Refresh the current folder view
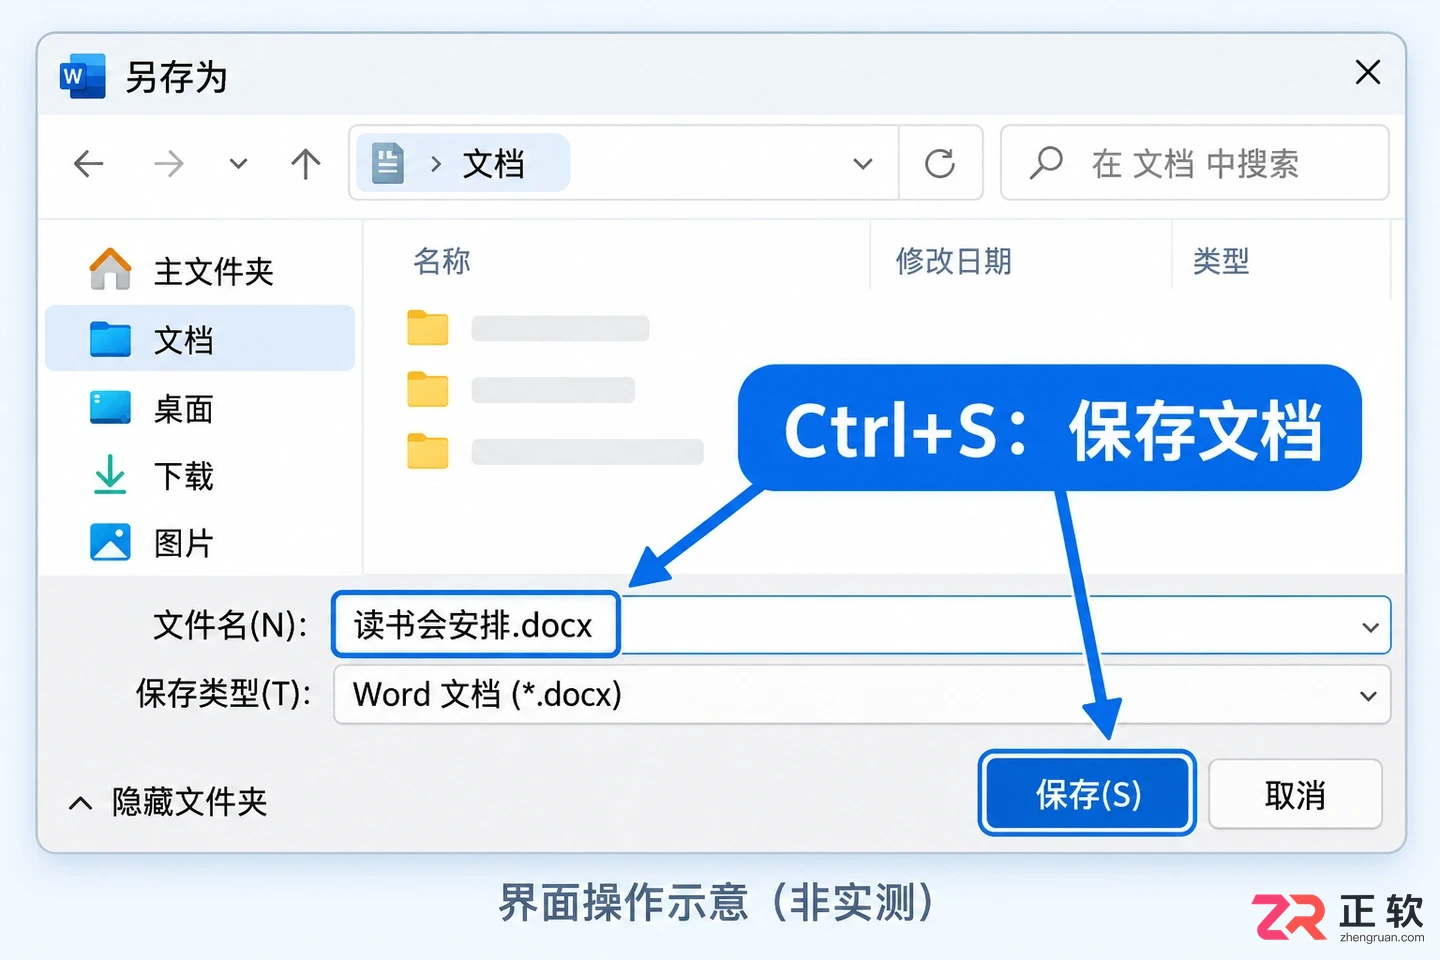The width and height of the screenshot is (1440, 960). coord(940,163)
